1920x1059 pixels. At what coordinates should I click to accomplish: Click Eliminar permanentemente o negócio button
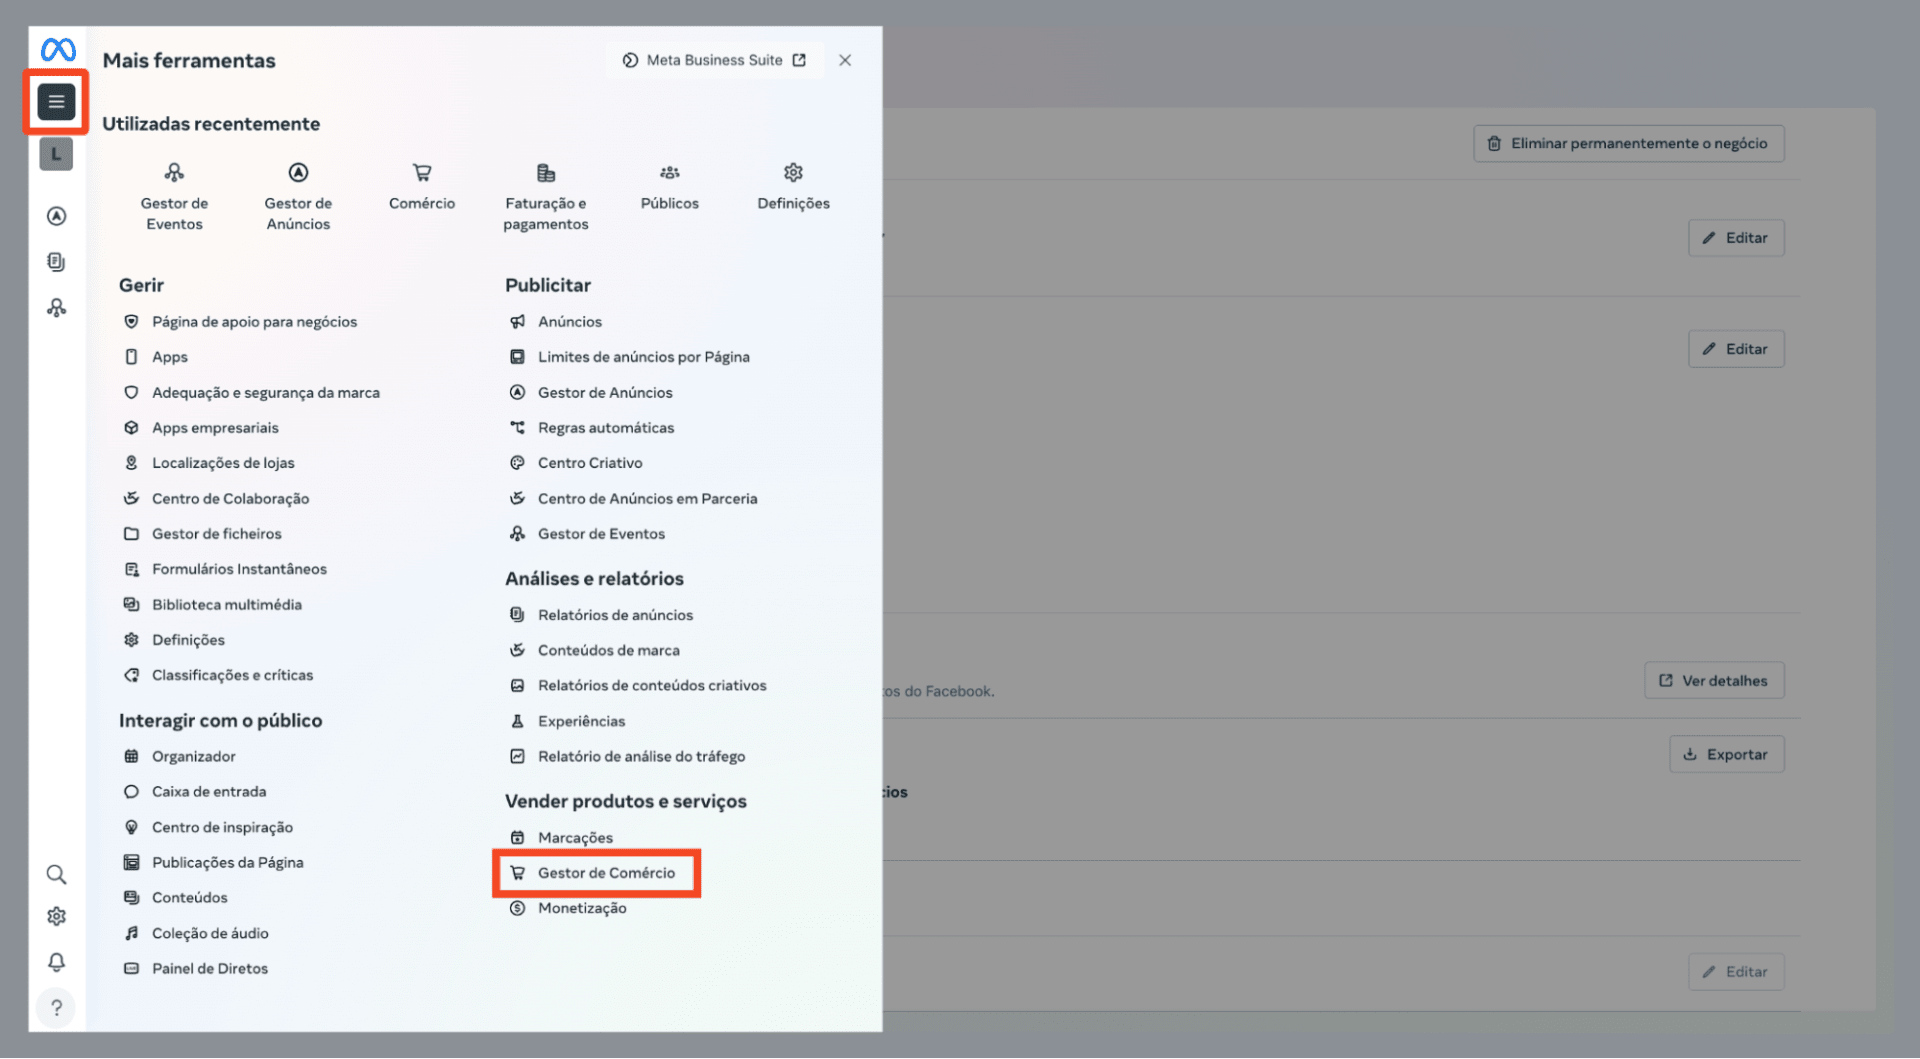click(1628, 143)
